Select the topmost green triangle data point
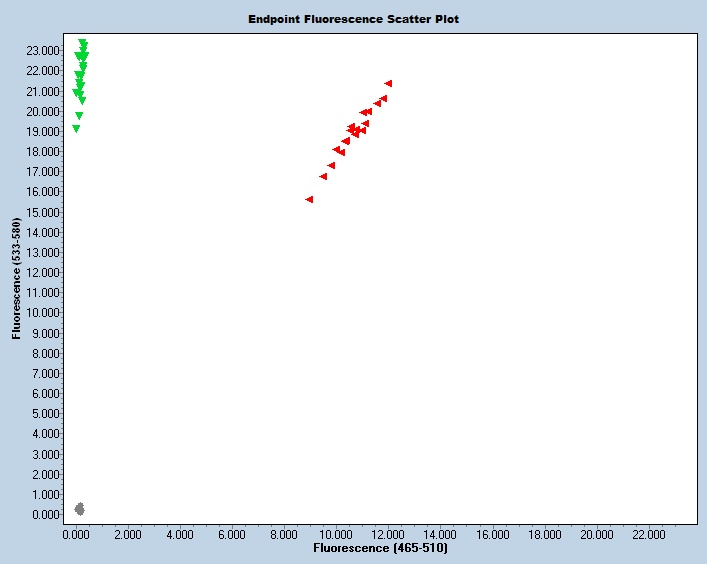The image size is (707, 564). (x=82, y=43)
